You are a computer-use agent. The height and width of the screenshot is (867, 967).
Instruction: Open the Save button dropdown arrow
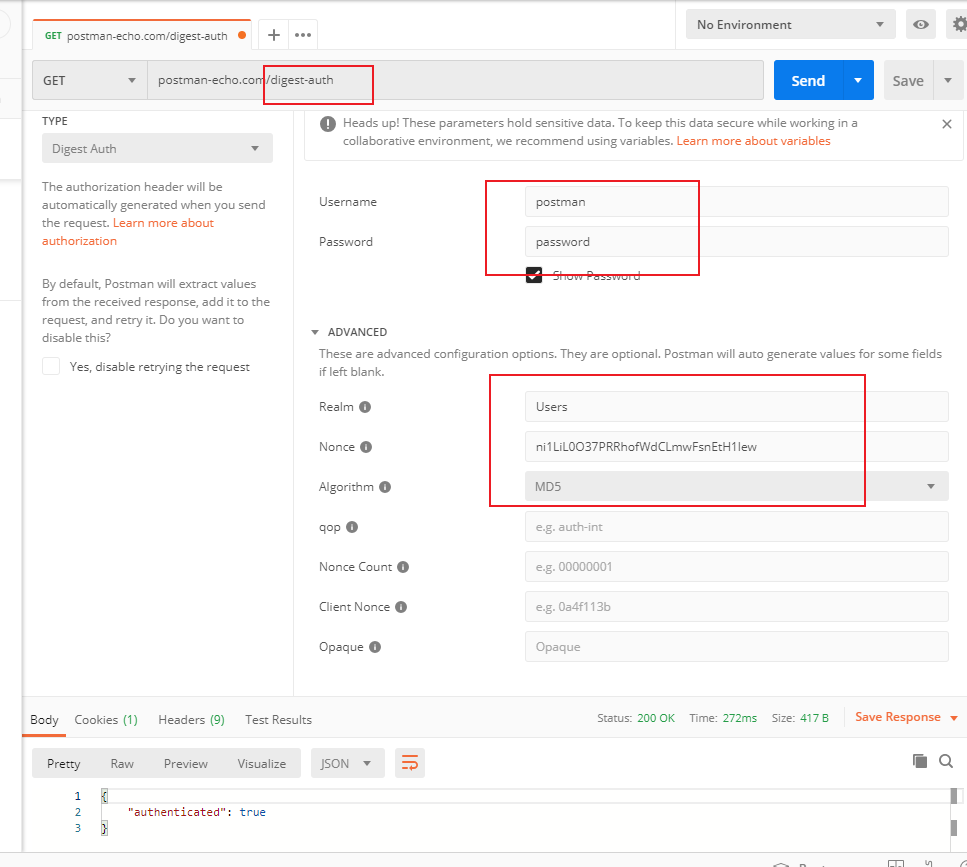point(948,80)
